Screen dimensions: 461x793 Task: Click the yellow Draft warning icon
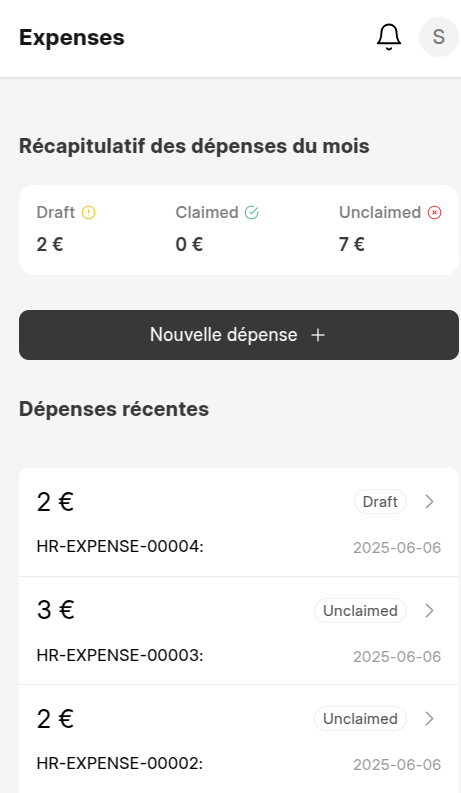[88, 212]
